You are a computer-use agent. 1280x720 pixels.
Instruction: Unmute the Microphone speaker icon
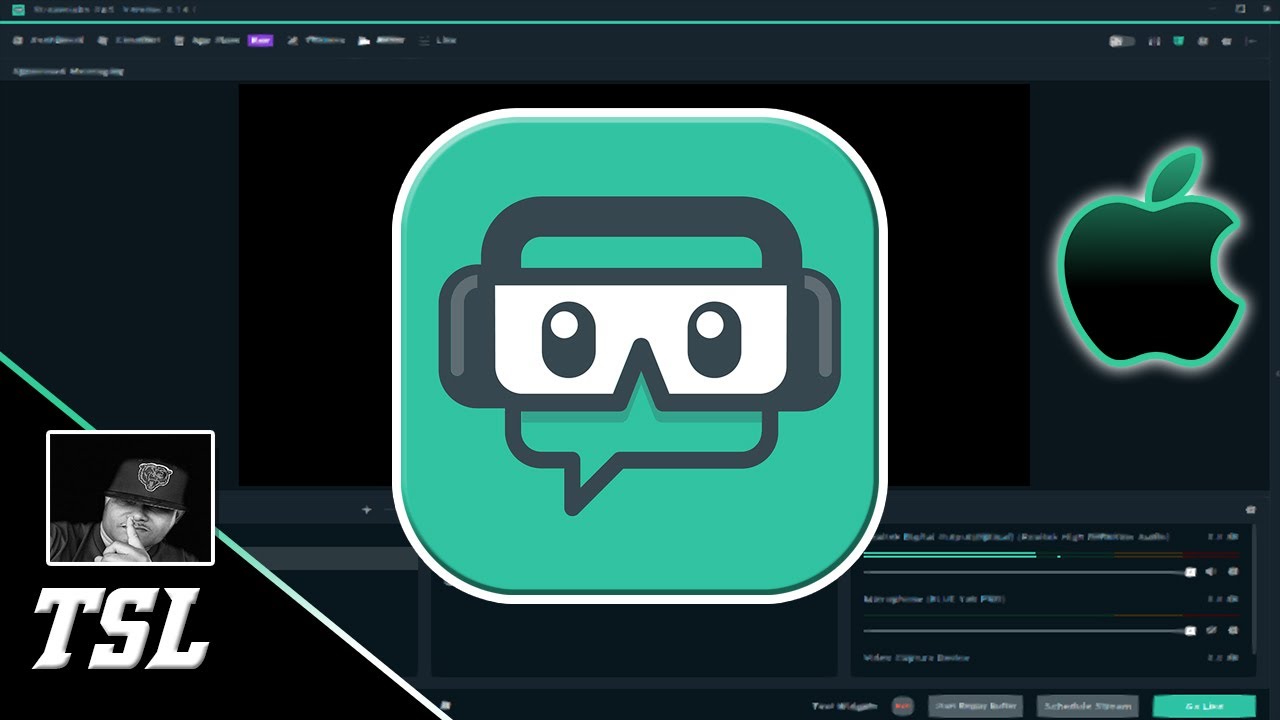pos(1211,631)
